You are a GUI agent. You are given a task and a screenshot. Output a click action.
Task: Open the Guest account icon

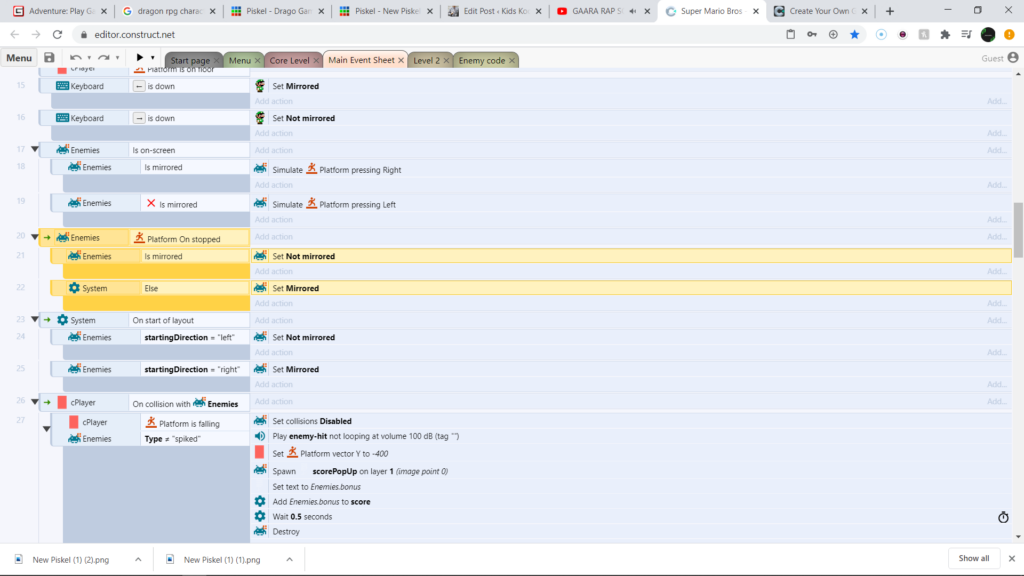click(1013, 58)
